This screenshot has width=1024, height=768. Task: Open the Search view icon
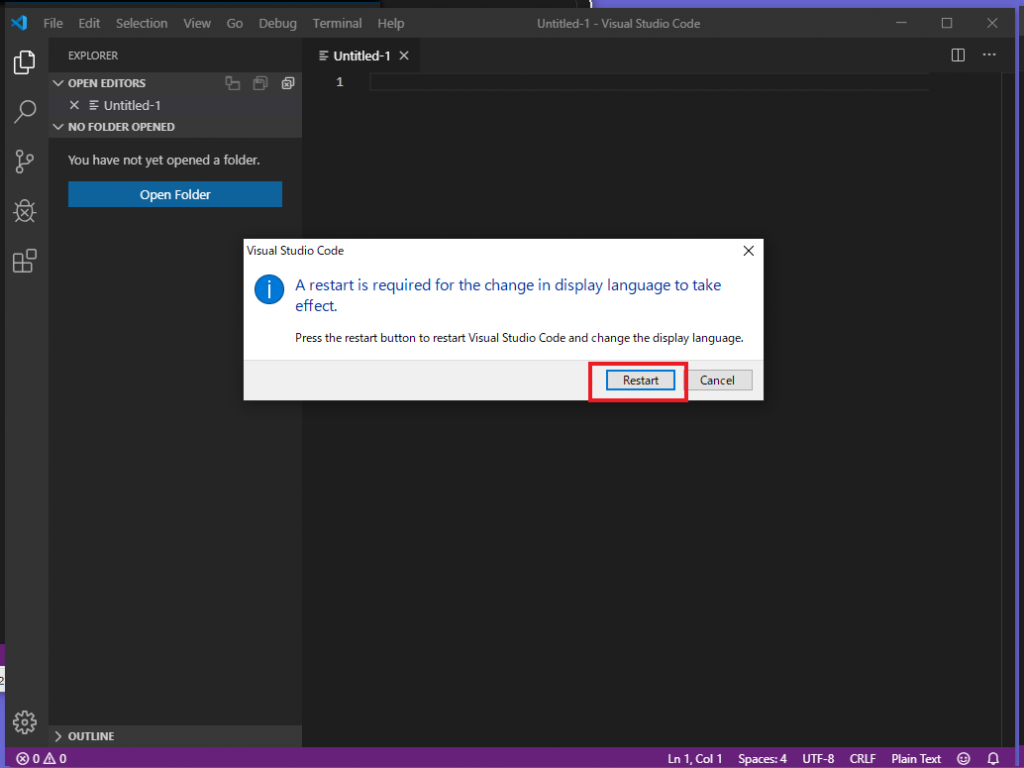(x=25, y=112)
